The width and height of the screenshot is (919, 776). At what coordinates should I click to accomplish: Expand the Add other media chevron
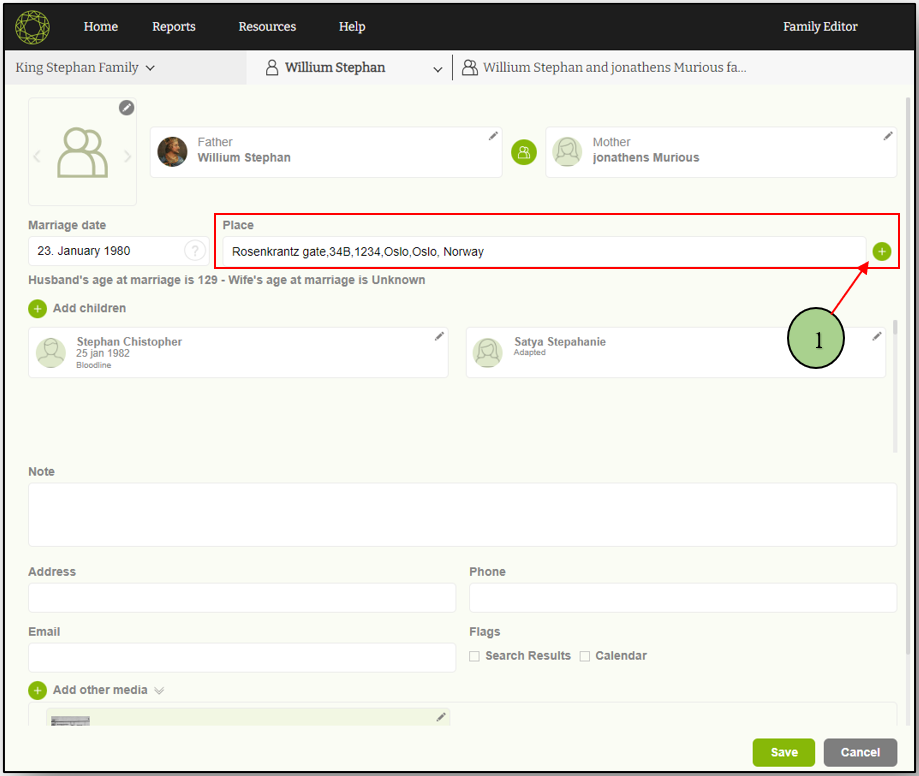point(159,690)
